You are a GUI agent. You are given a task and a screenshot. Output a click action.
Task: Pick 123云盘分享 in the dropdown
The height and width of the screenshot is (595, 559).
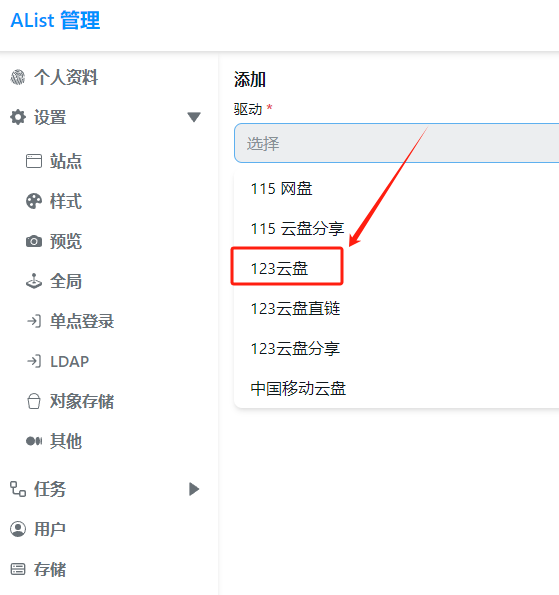pos(295,348)
